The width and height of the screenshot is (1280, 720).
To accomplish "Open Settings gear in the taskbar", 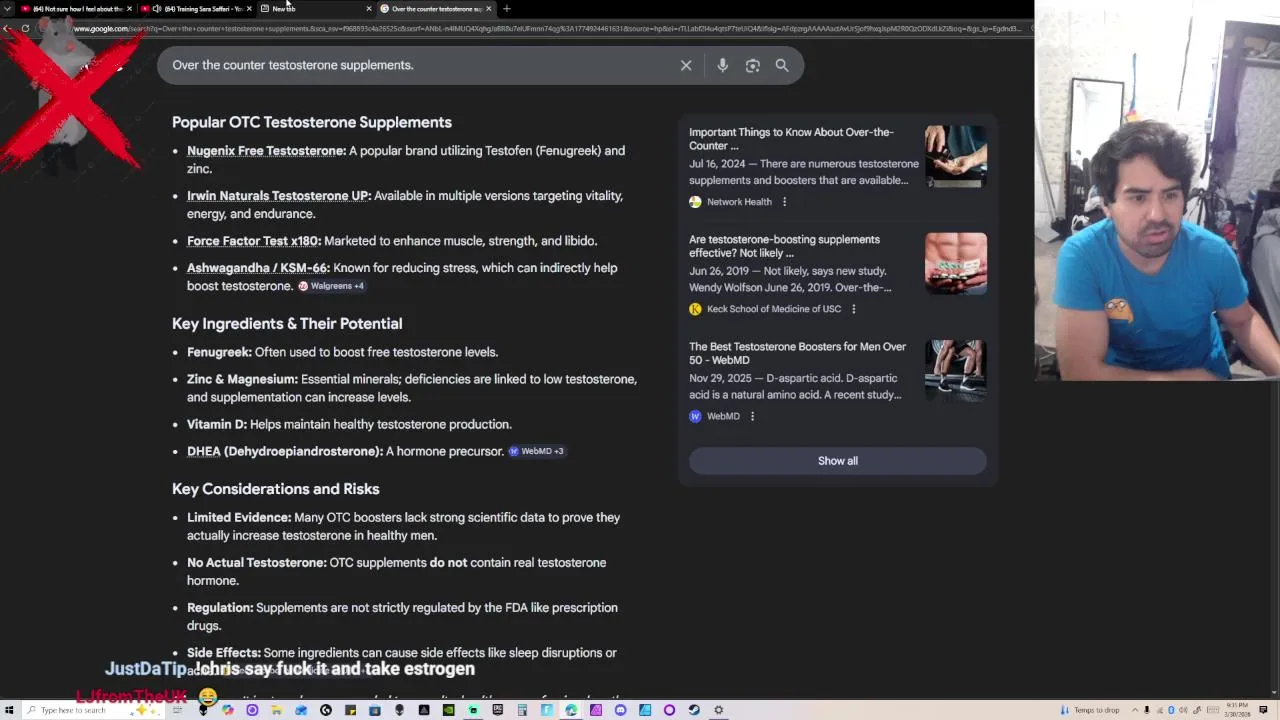I will pos(718,710).
